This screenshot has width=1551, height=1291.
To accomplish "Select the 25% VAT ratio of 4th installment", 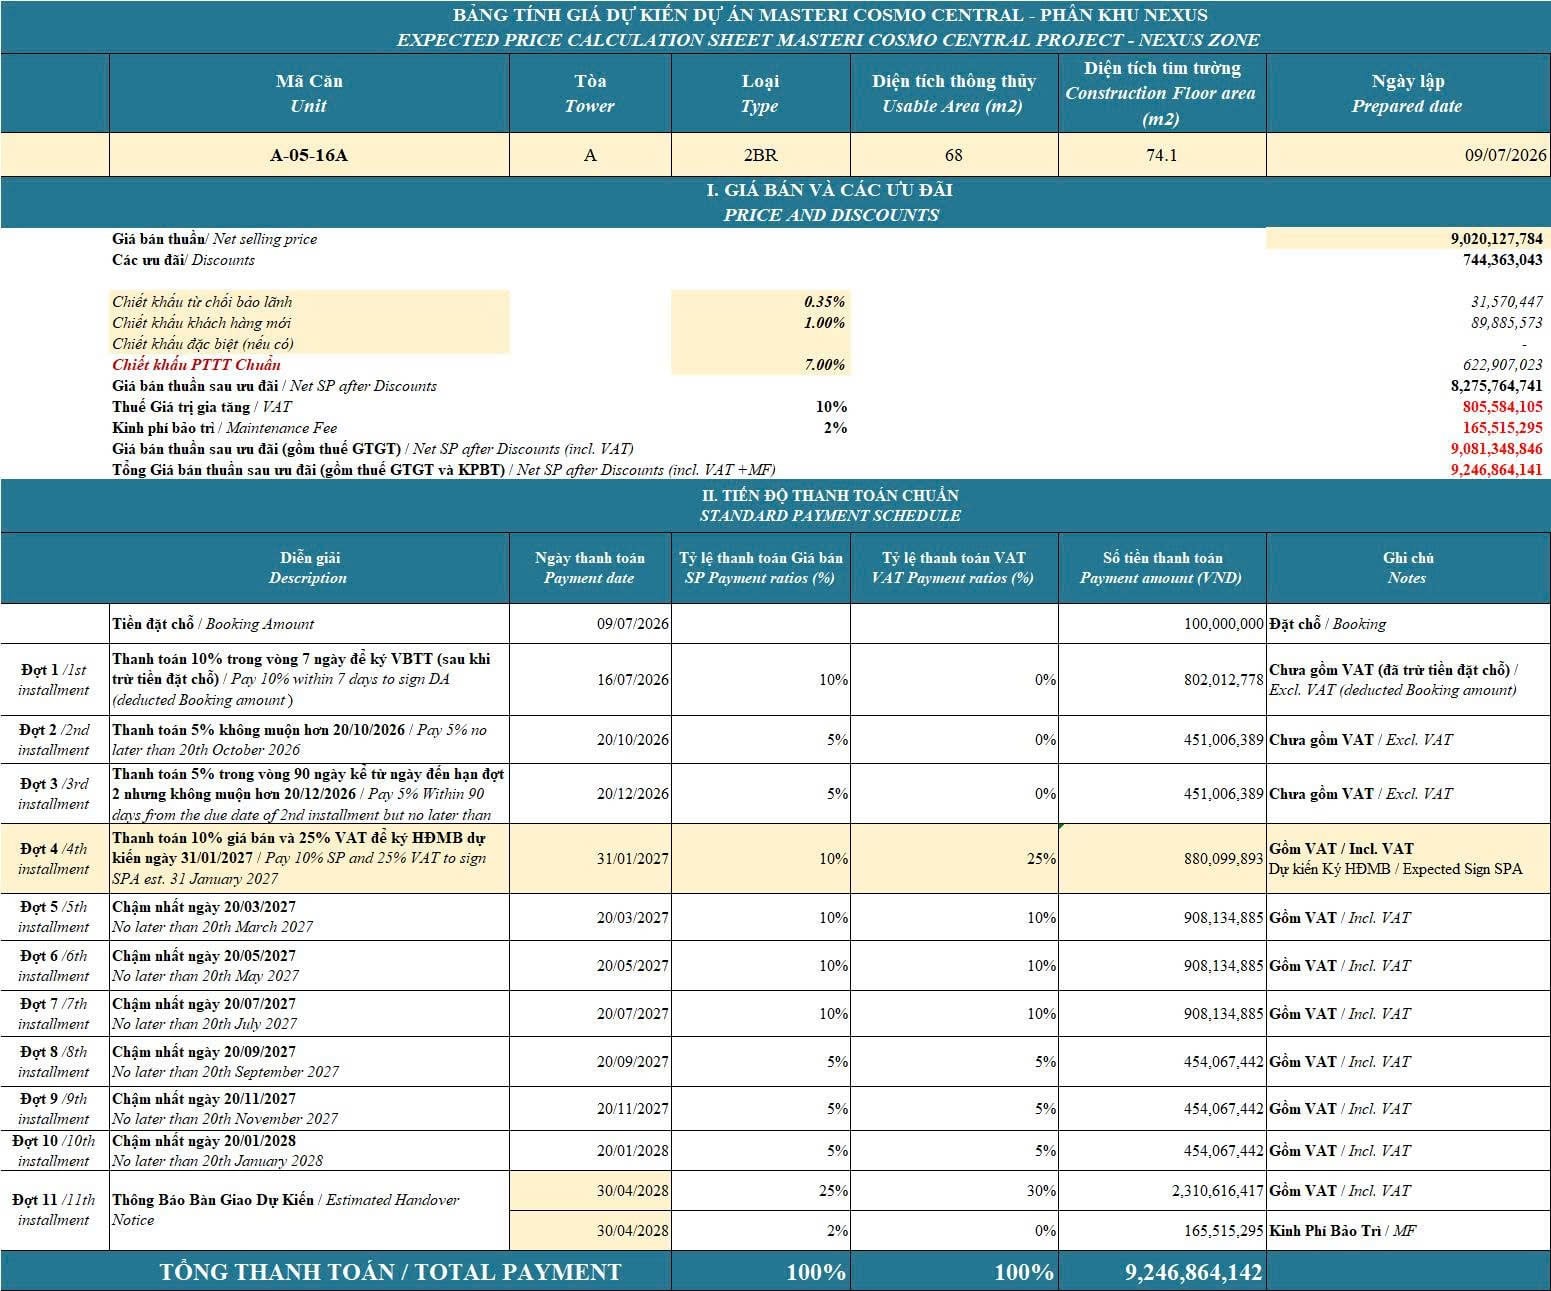I will 1041,859.
